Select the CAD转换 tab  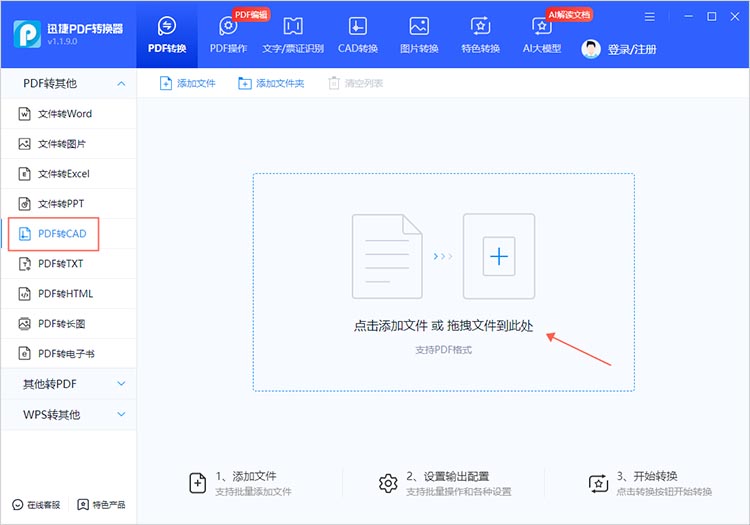[358, 34]
